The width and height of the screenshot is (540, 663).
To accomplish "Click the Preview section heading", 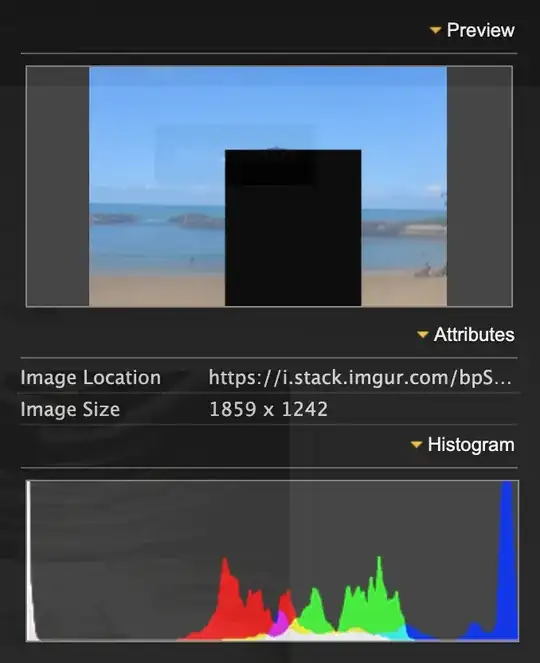I will [x=480, y=30].
